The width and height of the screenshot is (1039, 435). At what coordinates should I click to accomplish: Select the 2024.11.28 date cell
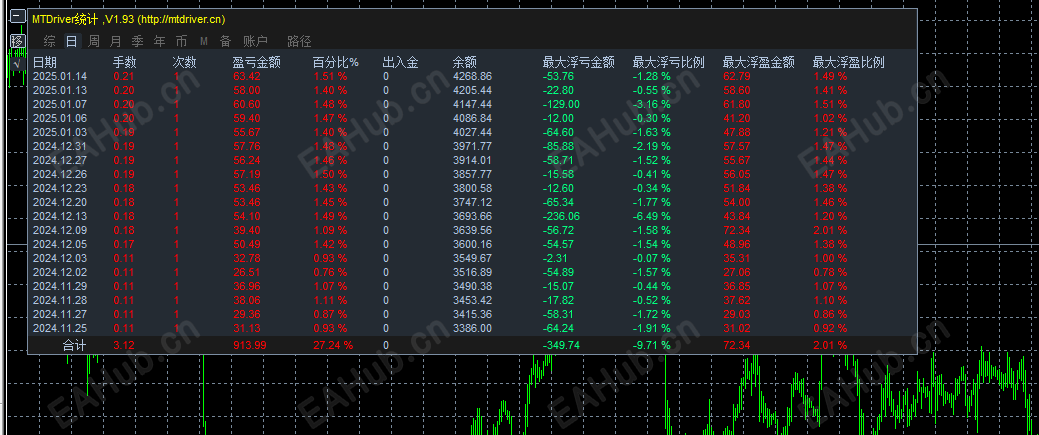click(60, 300)
